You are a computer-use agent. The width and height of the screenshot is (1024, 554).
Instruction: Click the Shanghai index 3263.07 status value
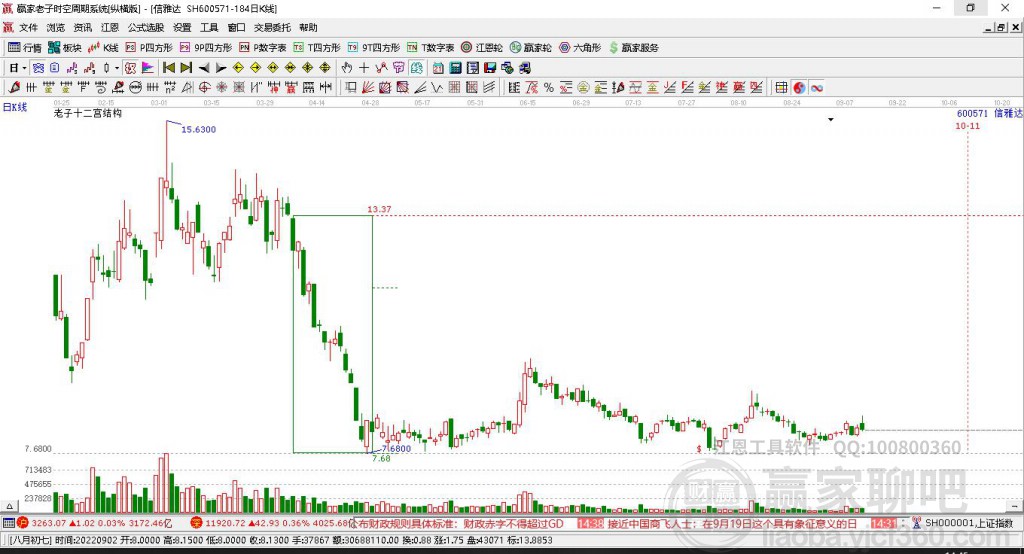(x=49, y=523)
